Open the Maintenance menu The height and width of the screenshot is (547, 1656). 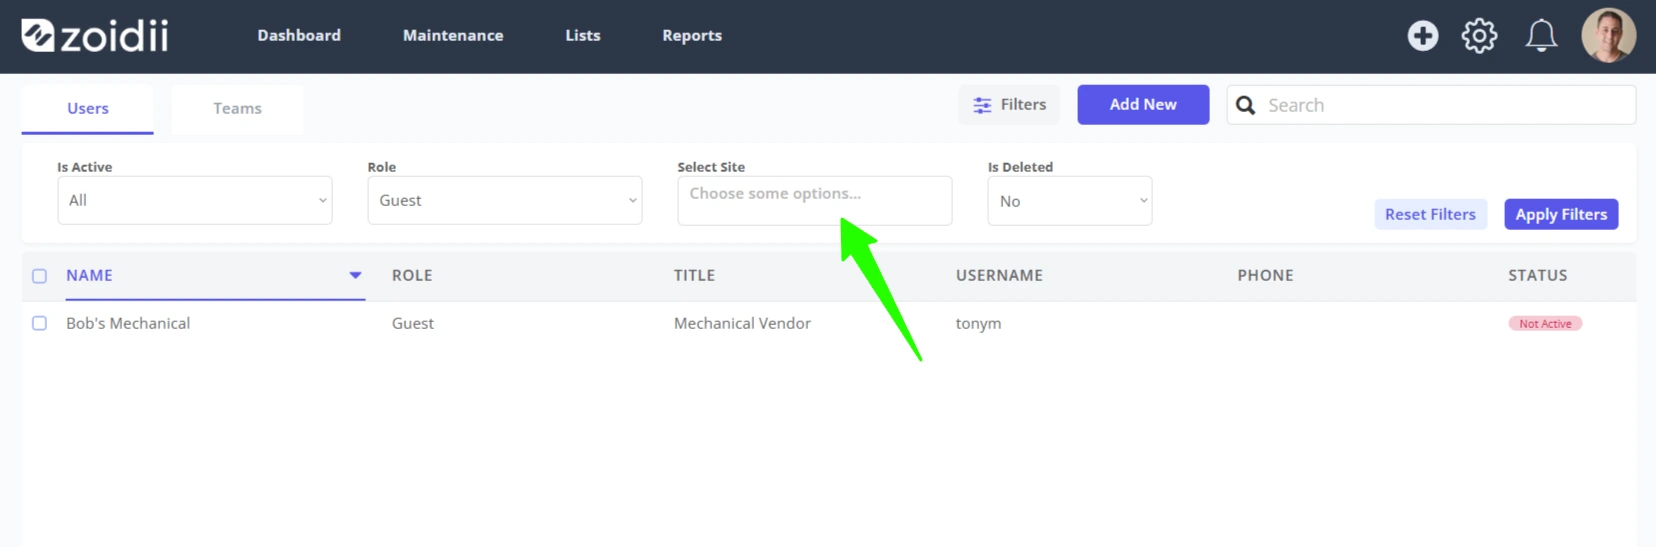(453, 35)
